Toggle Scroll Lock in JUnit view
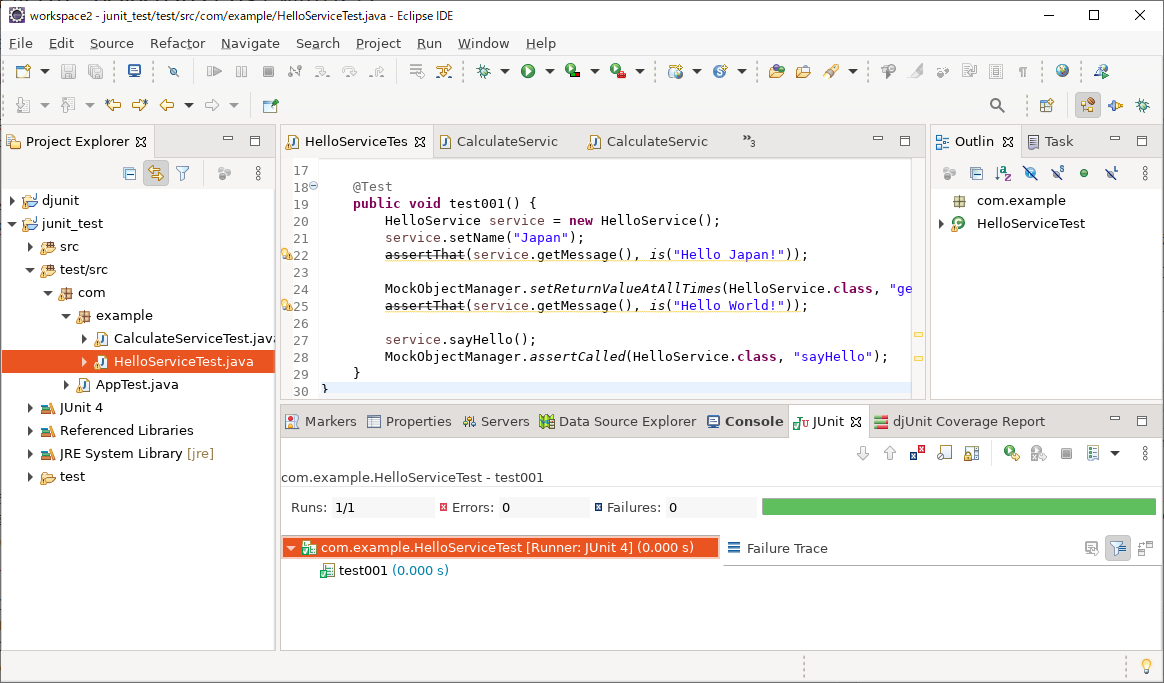Screen dimensions: 1164x683 [x=971, y=453]
